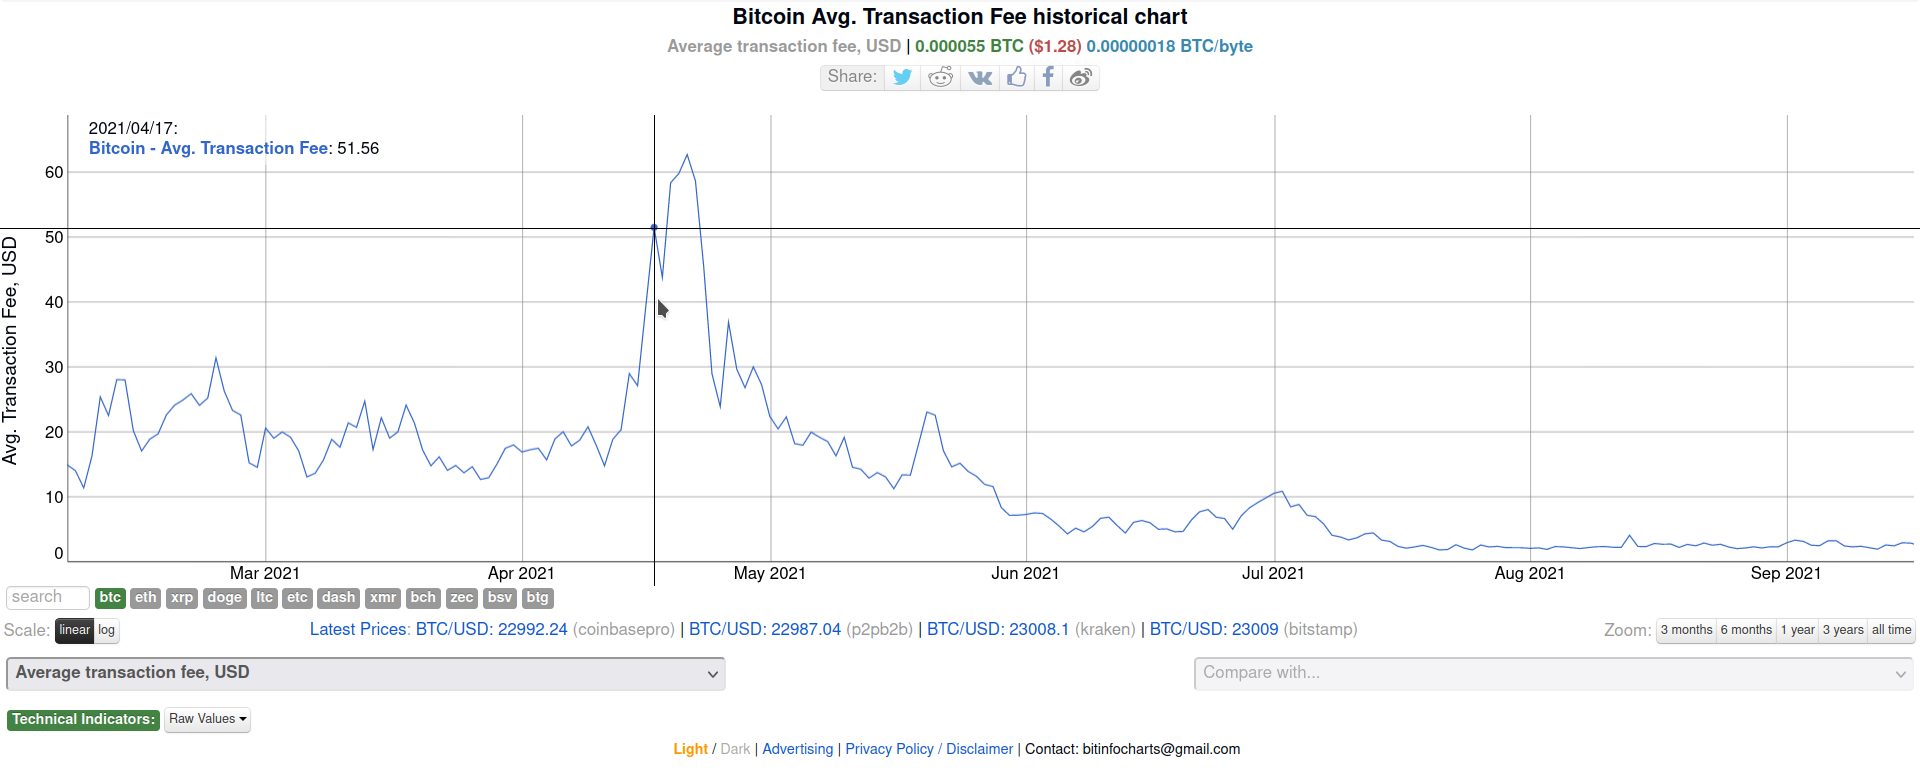The width and height of the screenshot is (1920, 781).
Task: Share chart on Reddit
Action: click(x=941, y=77)
